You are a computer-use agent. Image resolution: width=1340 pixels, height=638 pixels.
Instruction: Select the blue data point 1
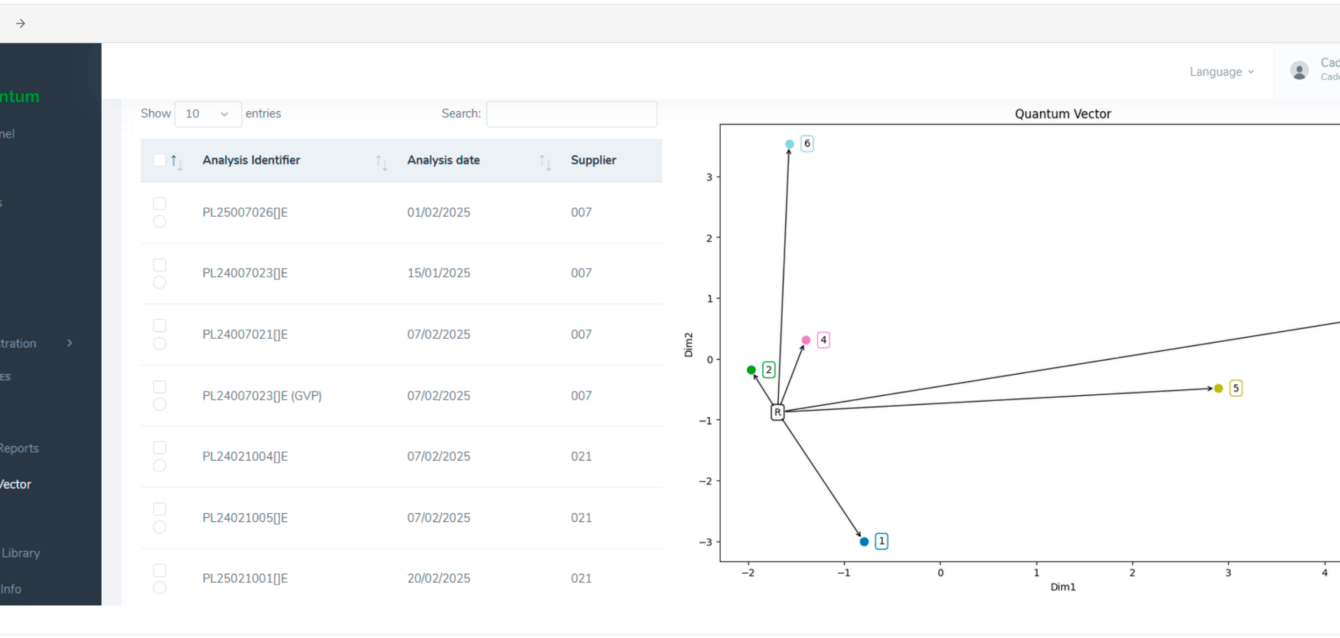click(x=864, y=541)
